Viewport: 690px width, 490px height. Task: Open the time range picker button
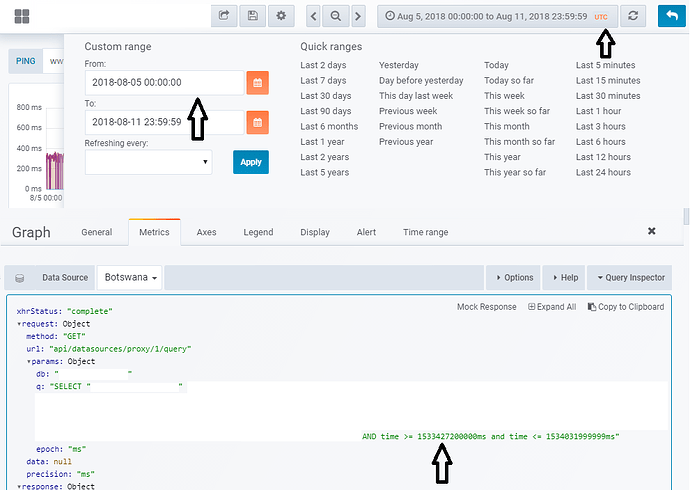(497, 16)
